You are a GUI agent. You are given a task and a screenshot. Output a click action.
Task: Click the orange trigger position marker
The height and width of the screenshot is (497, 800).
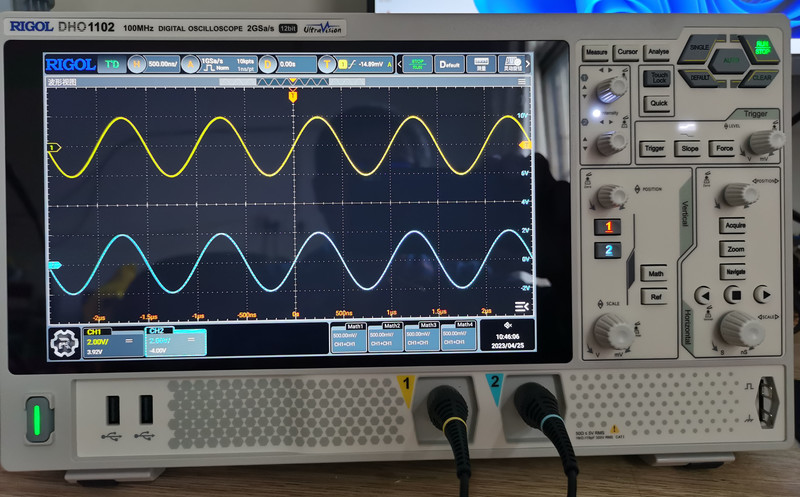click(x=292, y=96)
